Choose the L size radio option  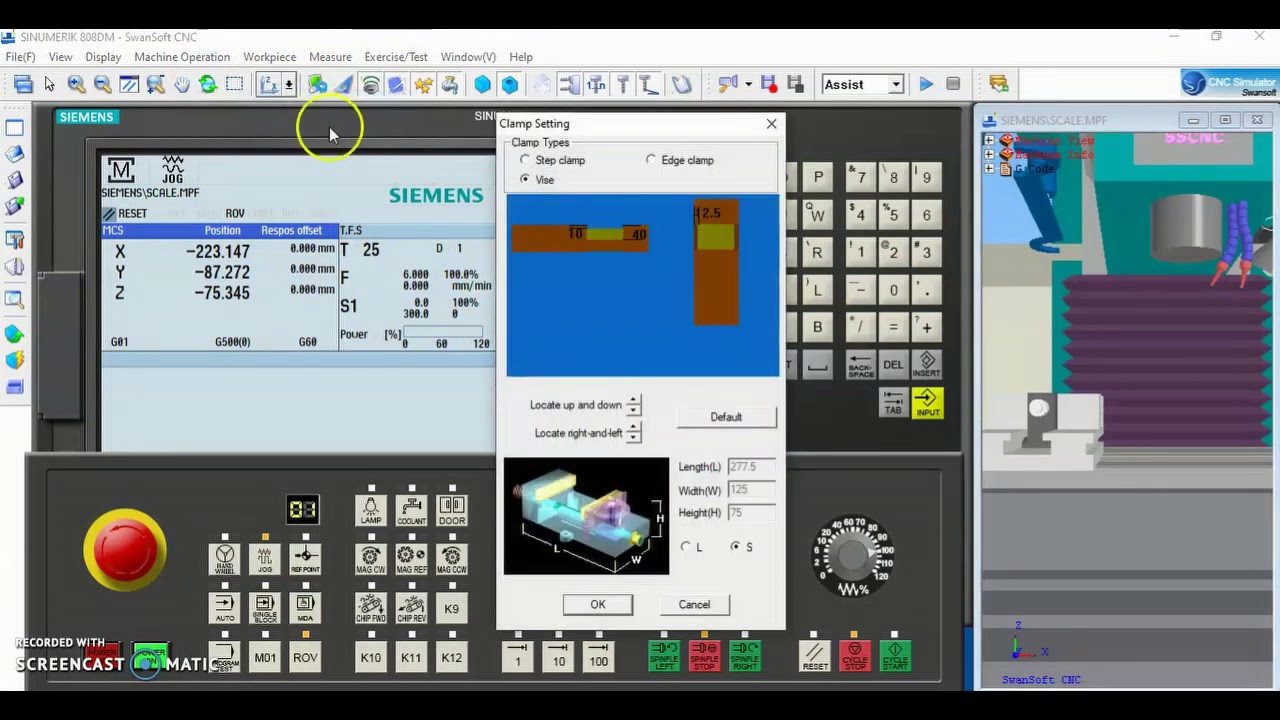click(x=685, y=547)
